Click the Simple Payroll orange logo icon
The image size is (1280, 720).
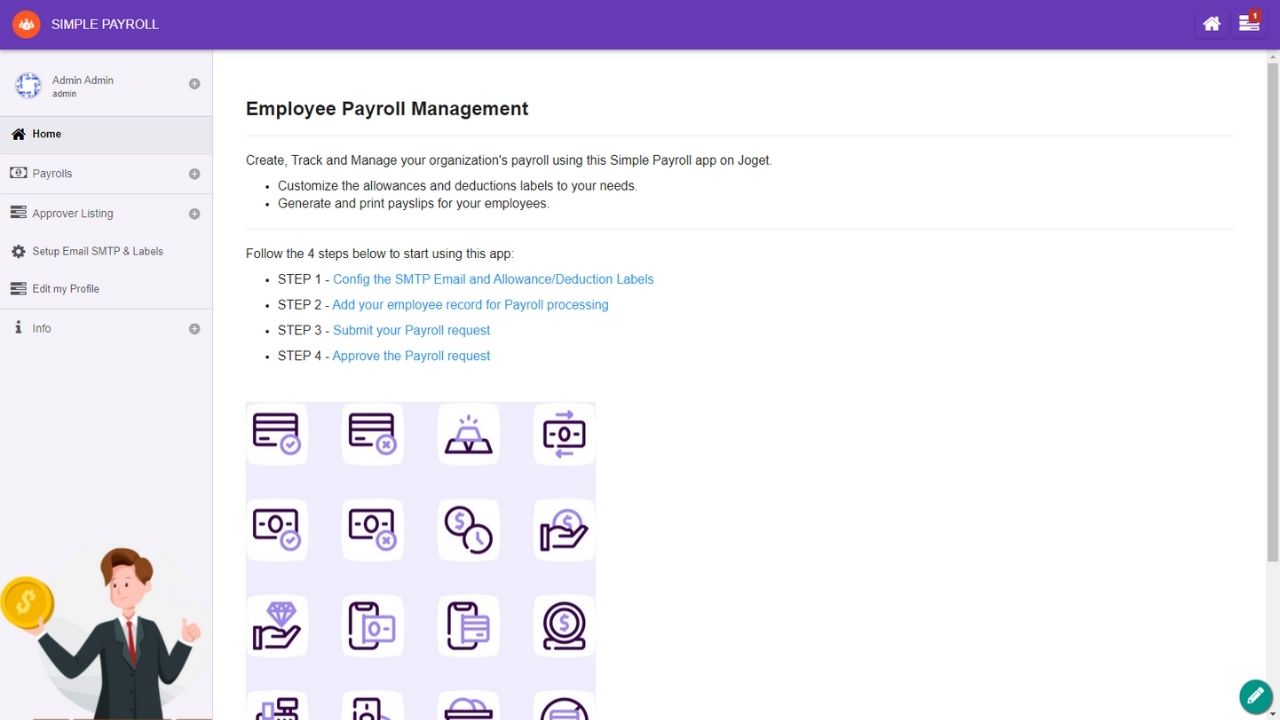point(26,24)
